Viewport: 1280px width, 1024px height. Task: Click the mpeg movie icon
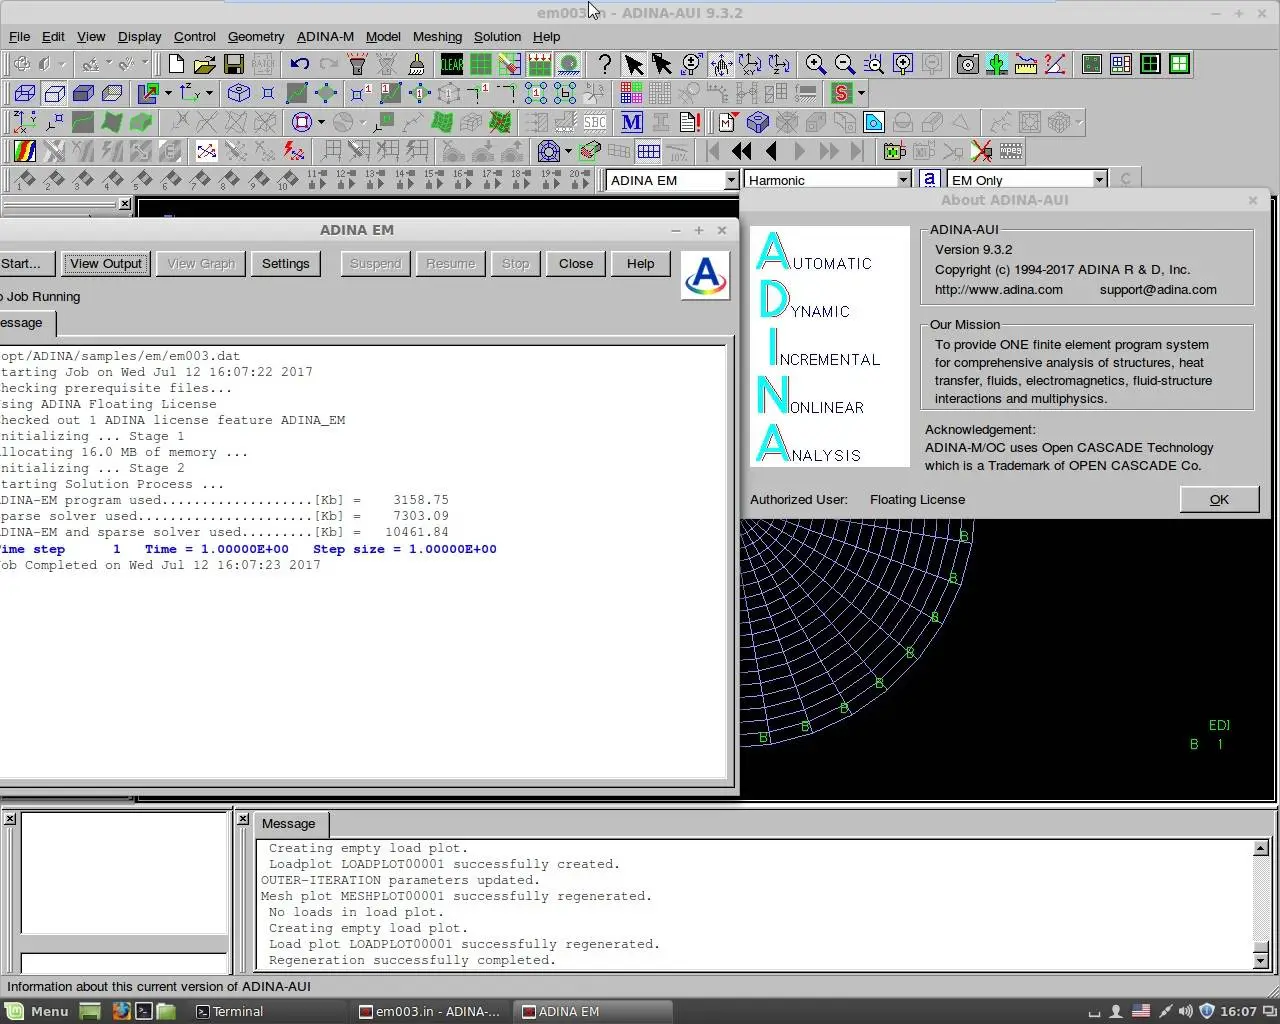pos(1011,151)
